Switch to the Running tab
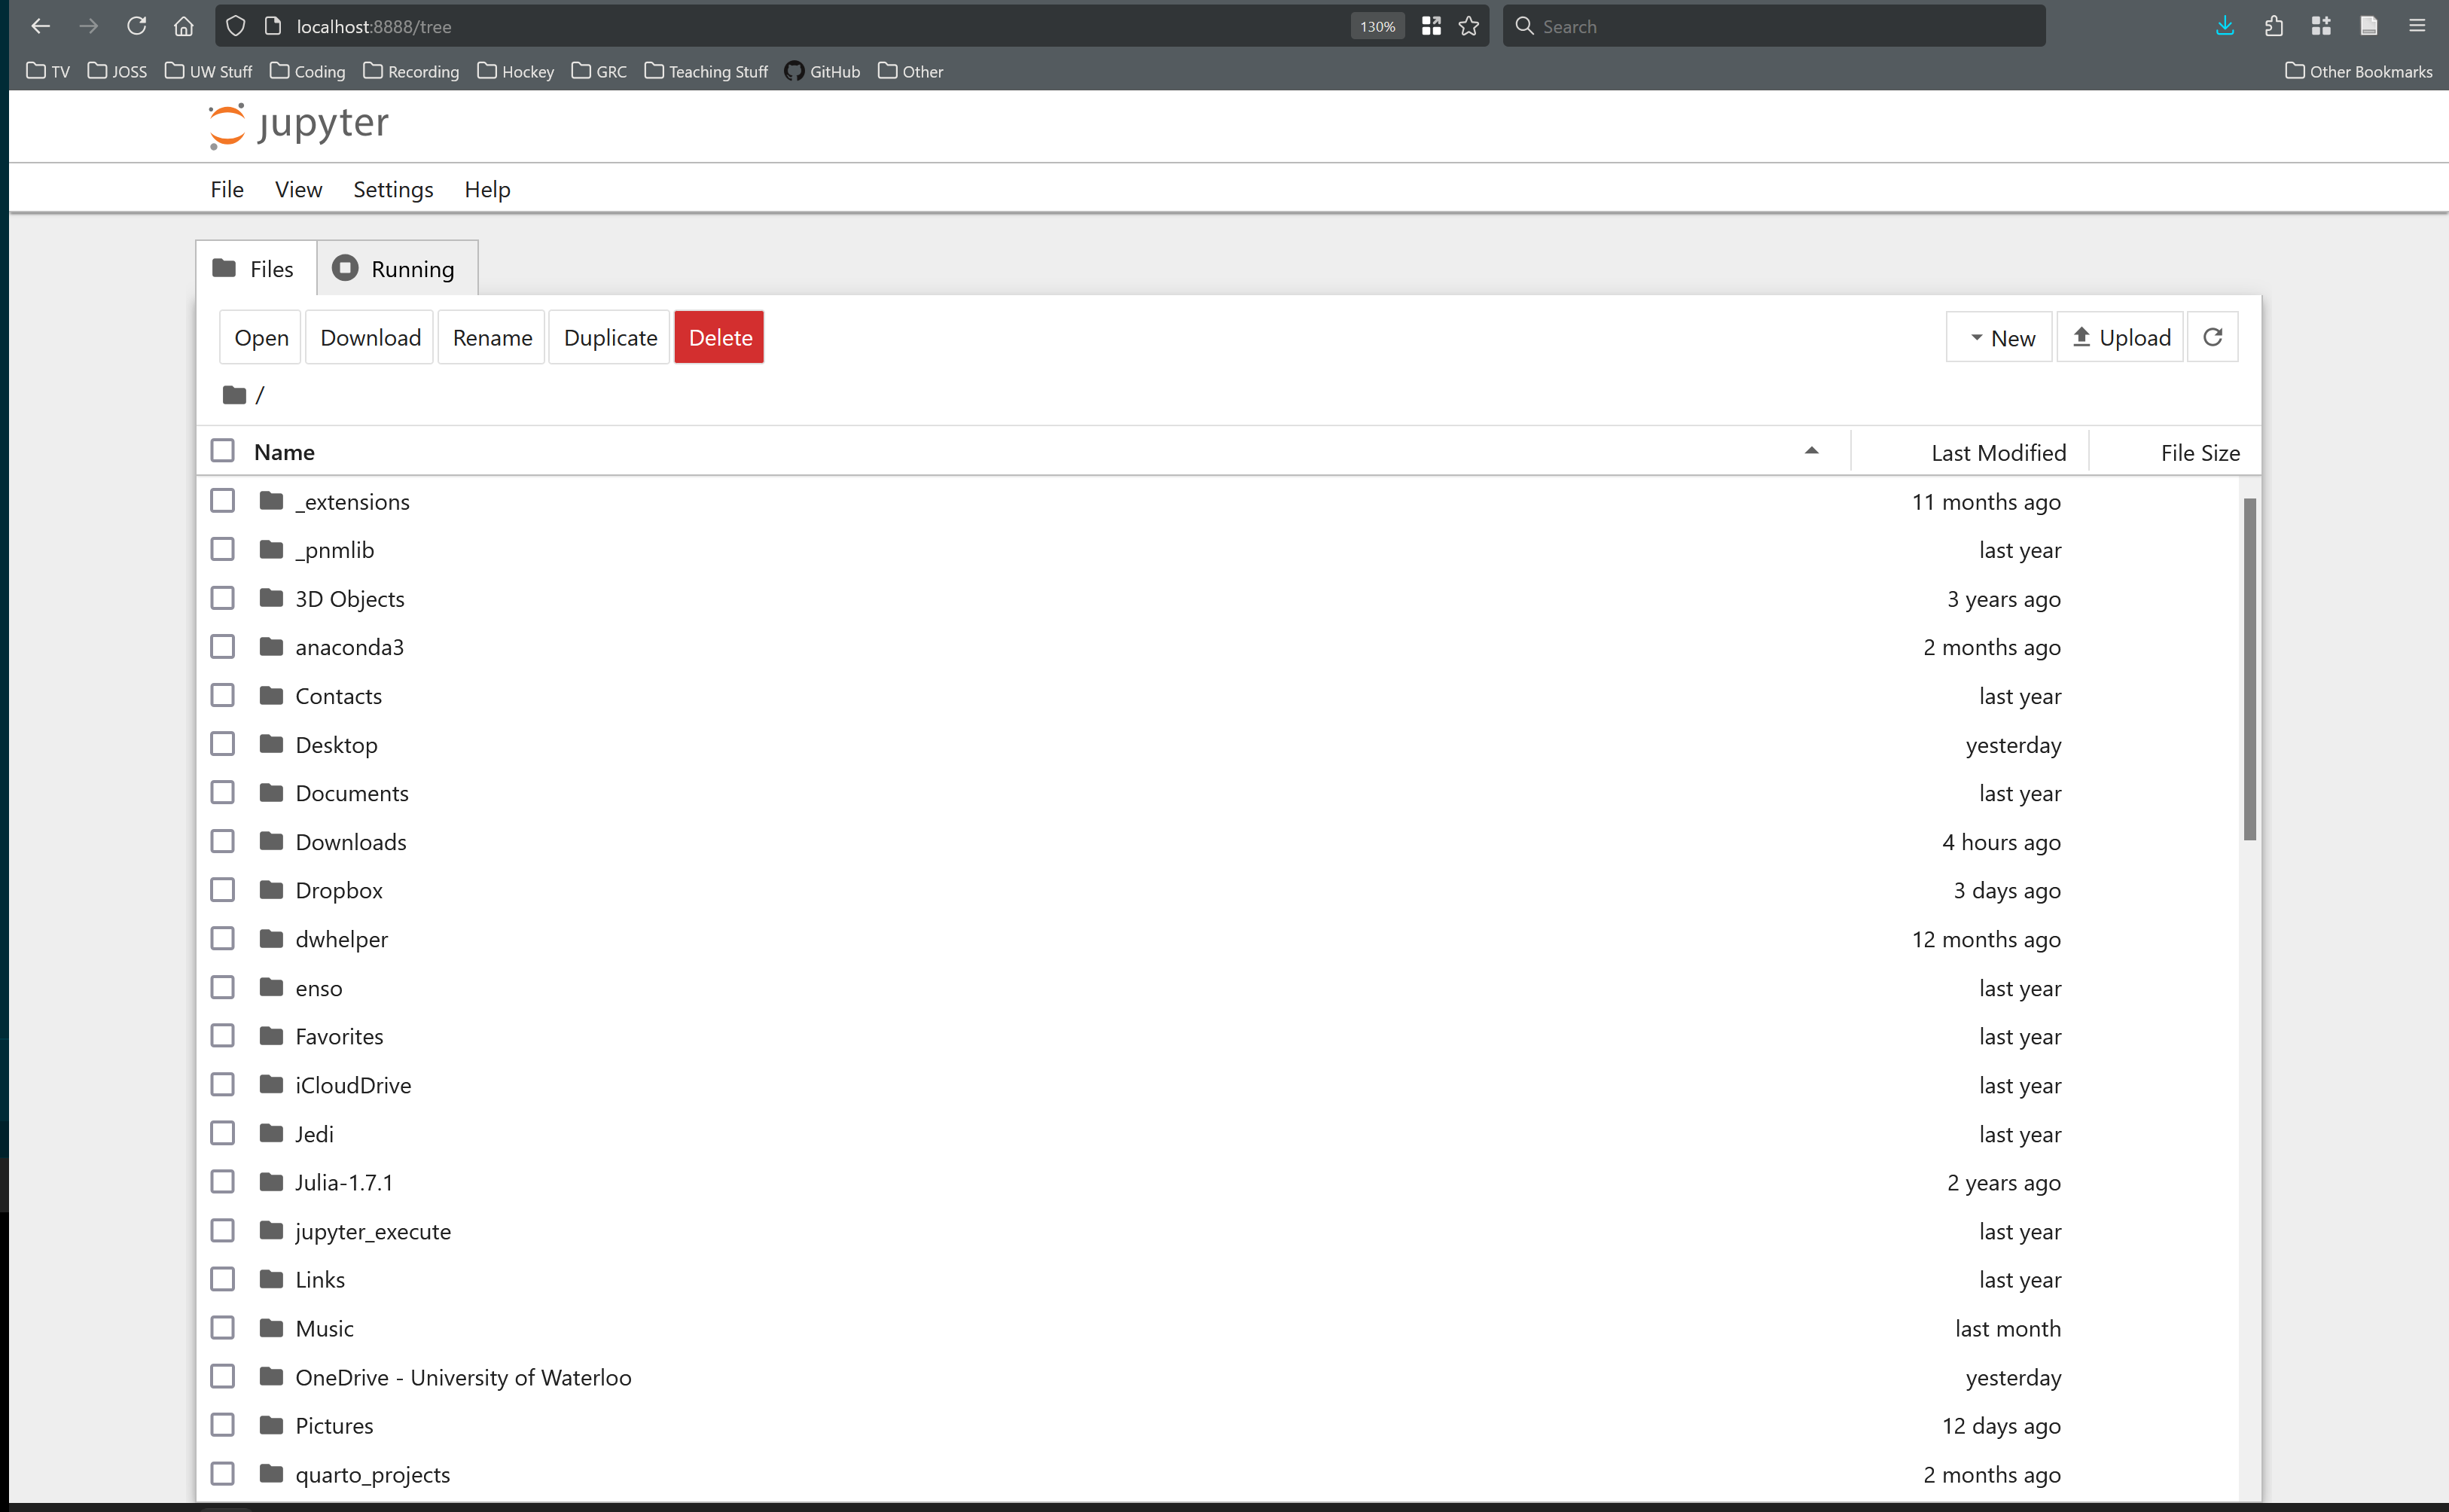 [x=397, y=268]
